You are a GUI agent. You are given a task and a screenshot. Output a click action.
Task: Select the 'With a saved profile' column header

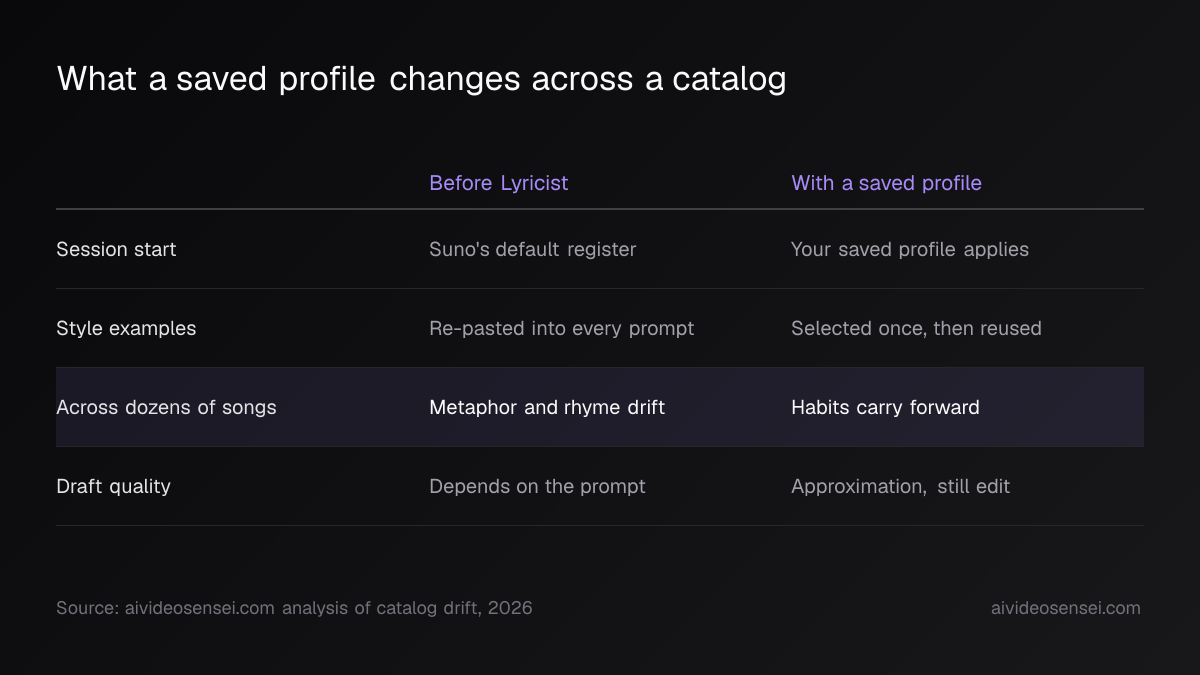886,183
